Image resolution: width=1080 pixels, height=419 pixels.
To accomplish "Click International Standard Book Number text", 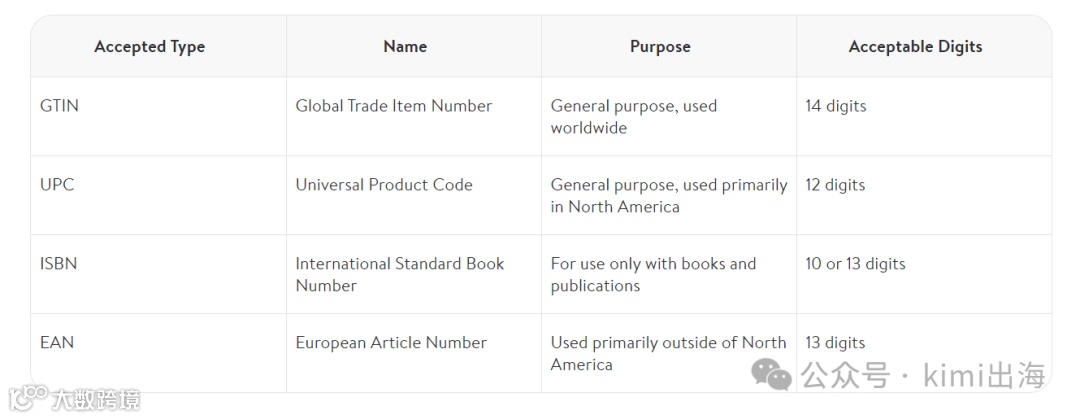I will [x=399, y=275].
